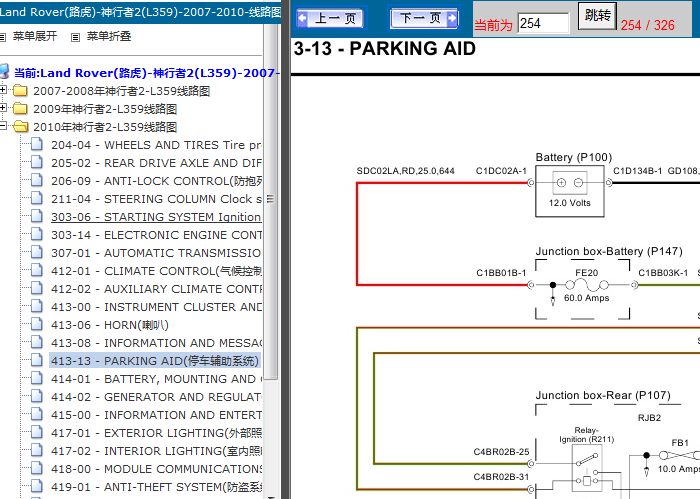Screen dimensions: 700x499
Task: Click document icon of 412-02 entry
Action: coord(37,288)
